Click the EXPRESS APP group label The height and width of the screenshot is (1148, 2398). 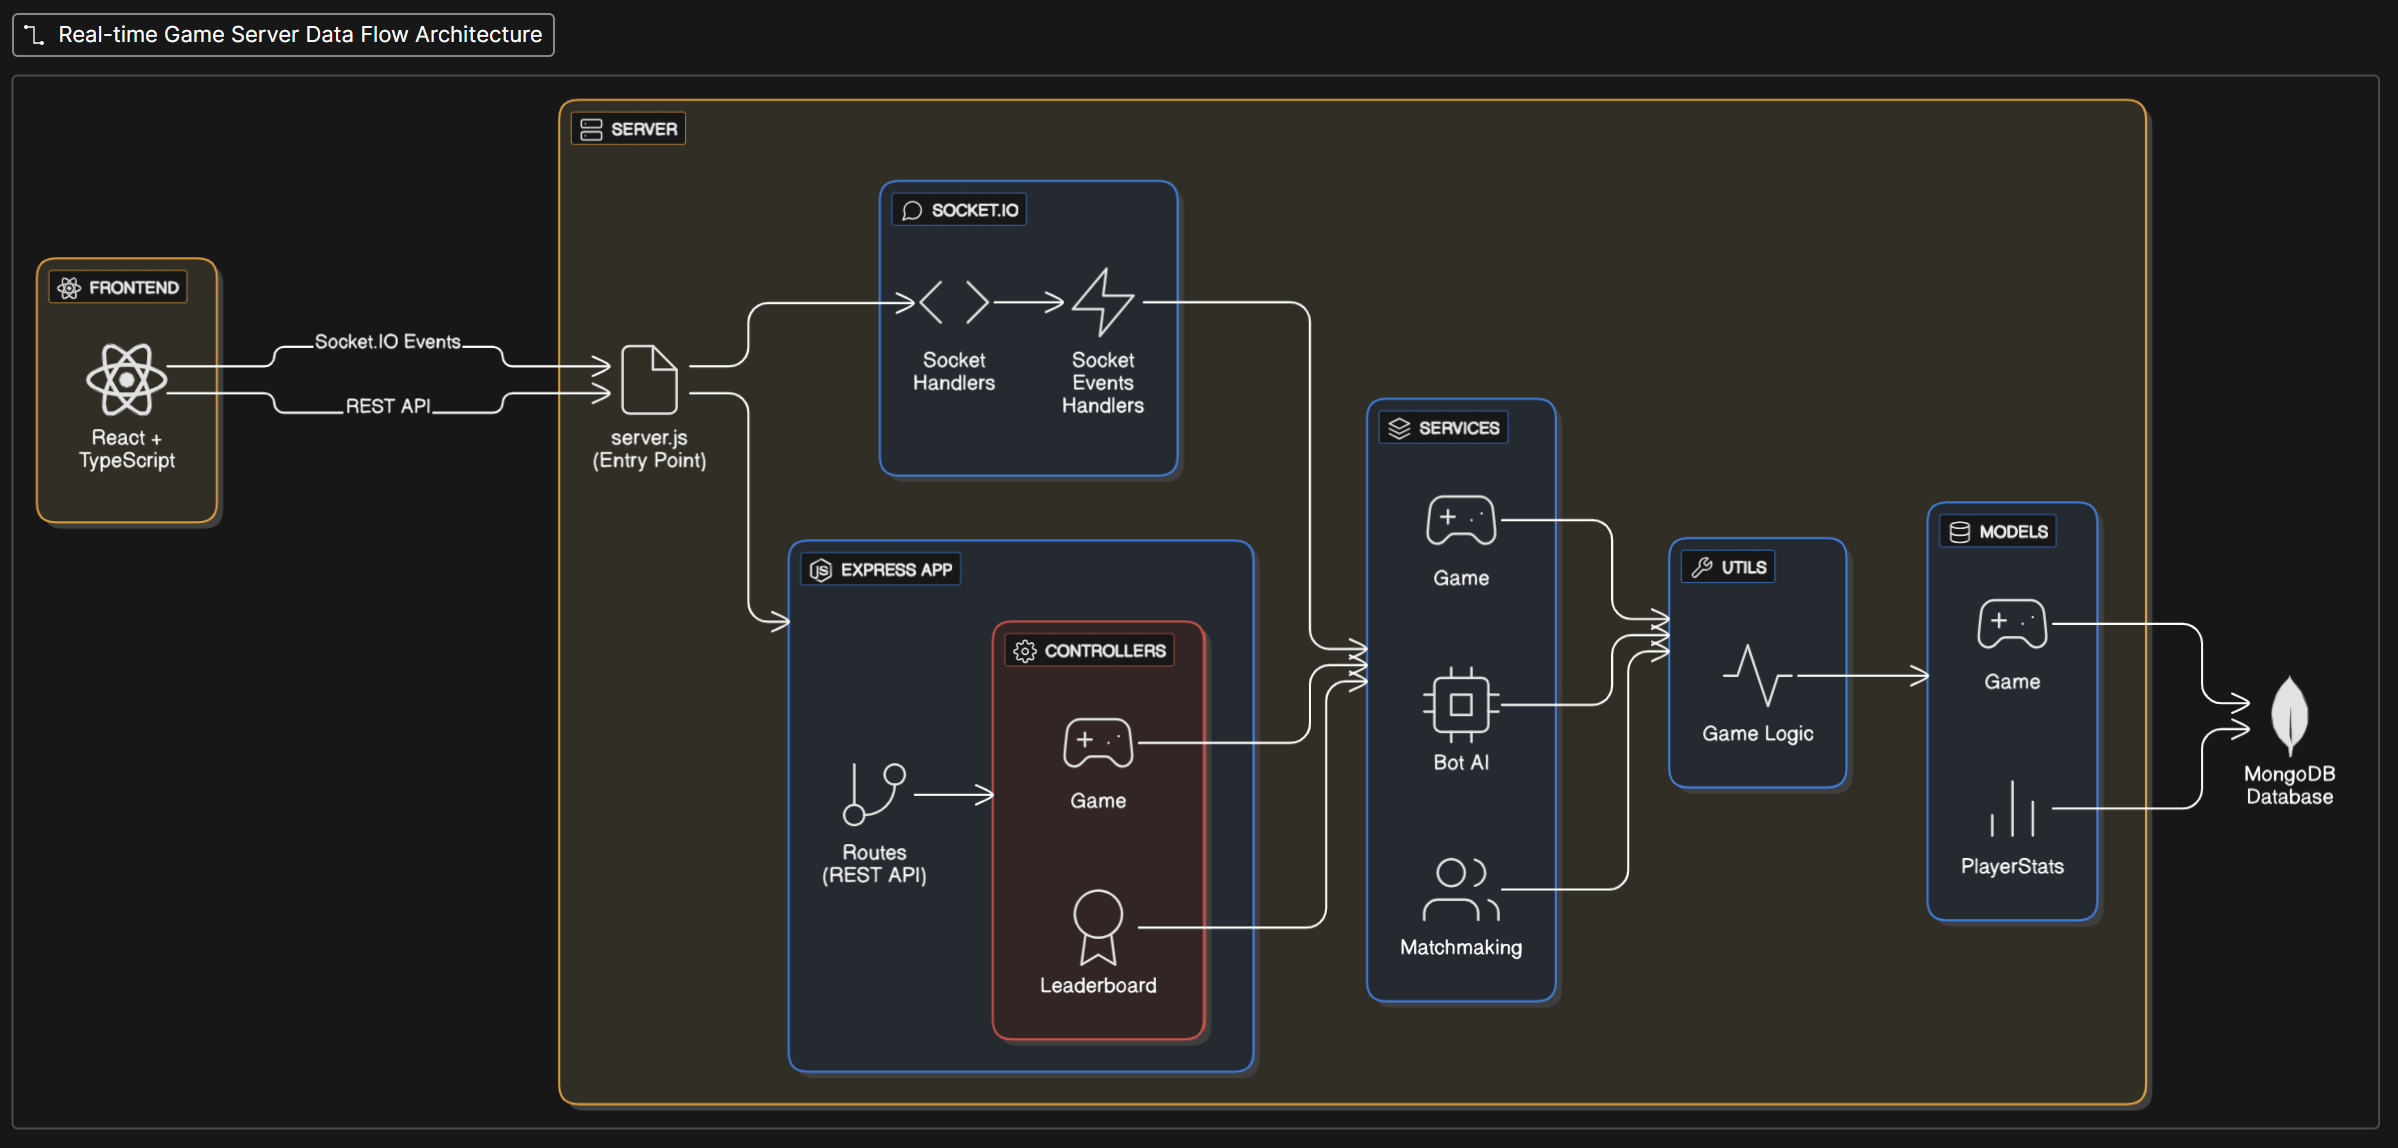click(x=895, y=570)
